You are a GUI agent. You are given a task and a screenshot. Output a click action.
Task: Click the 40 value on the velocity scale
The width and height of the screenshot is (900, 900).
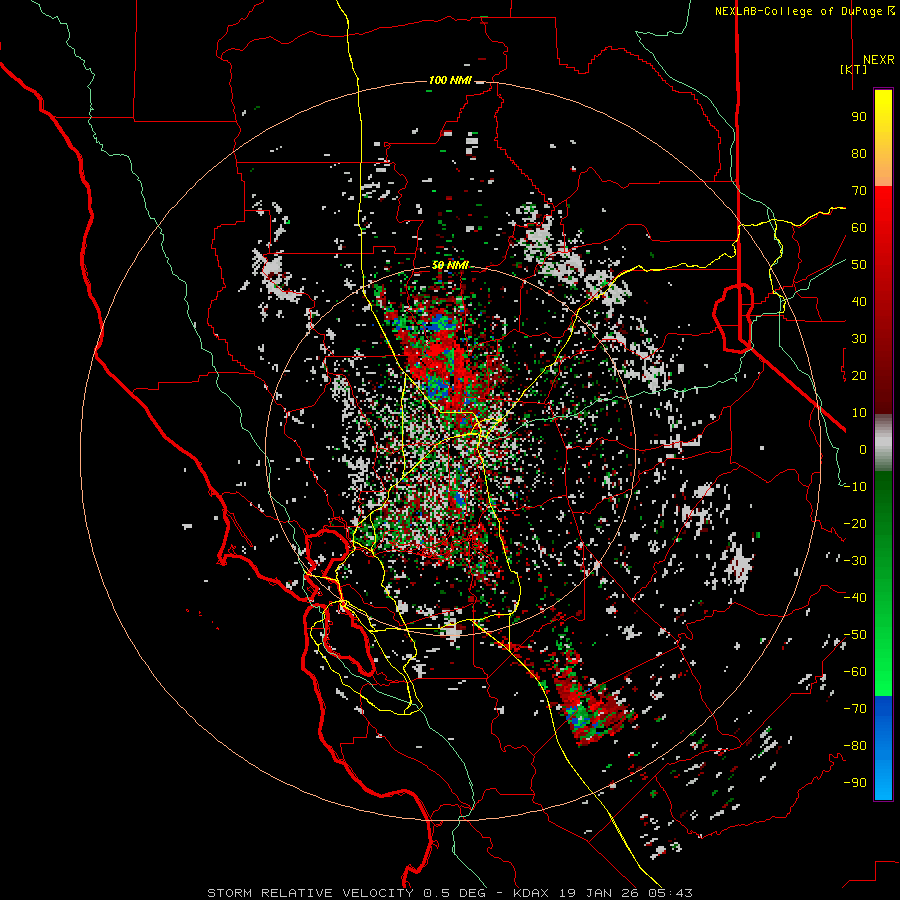coord(859,302)
